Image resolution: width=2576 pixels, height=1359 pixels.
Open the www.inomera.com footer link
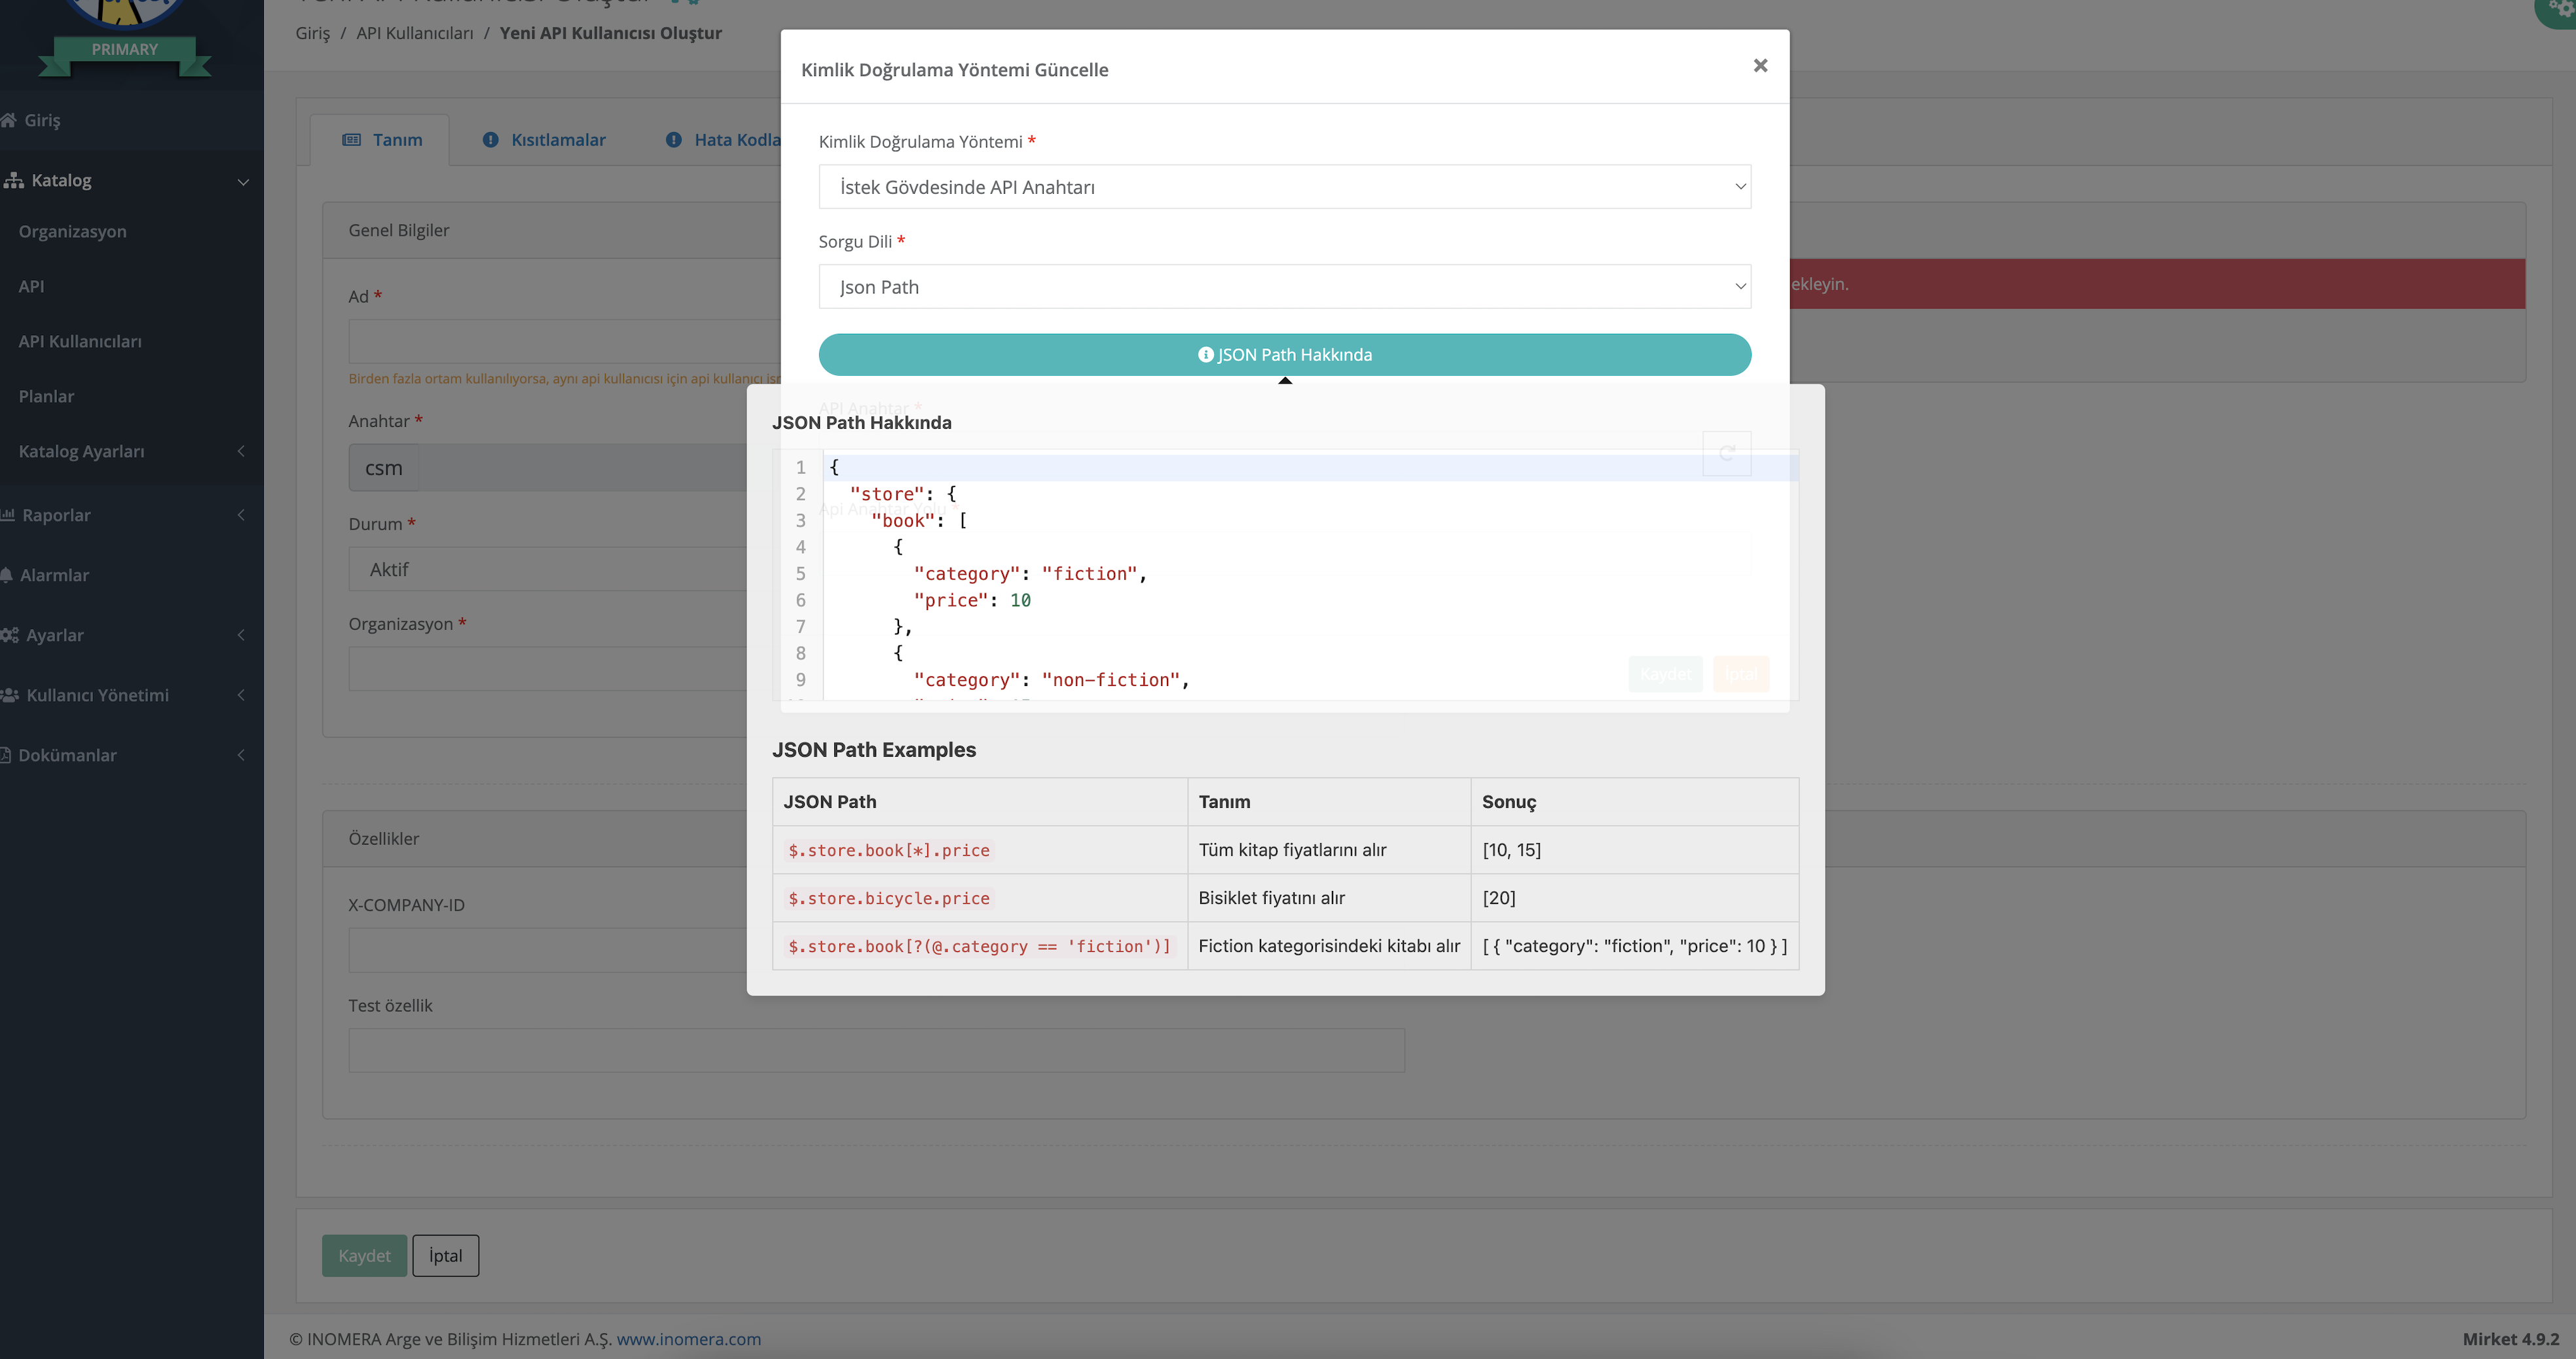click(x=688, y=1339)
